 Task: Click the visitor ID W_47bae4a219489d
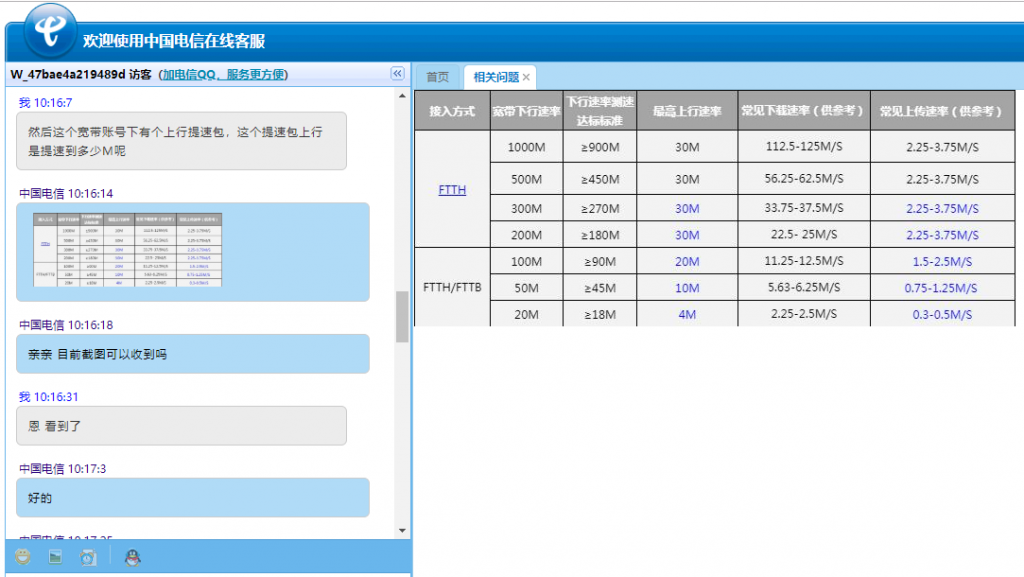[x=67, y=74]
